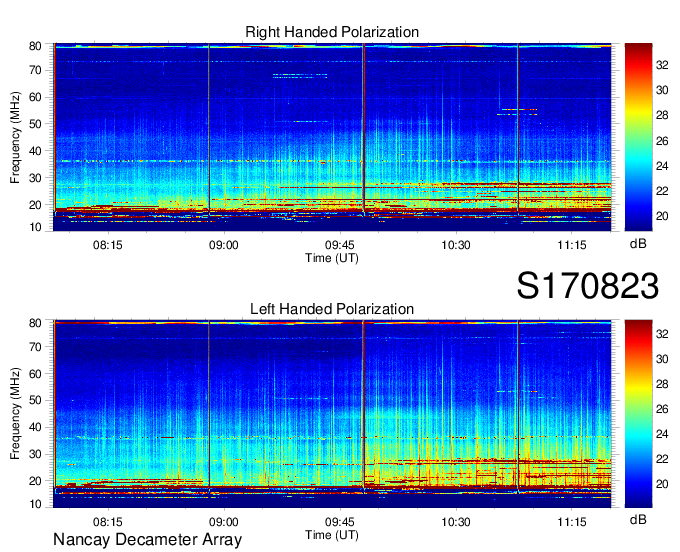Click "50" frequency tick of Right Handed plot
Screen dimensions: 680x552
click(x=35, y=124)
